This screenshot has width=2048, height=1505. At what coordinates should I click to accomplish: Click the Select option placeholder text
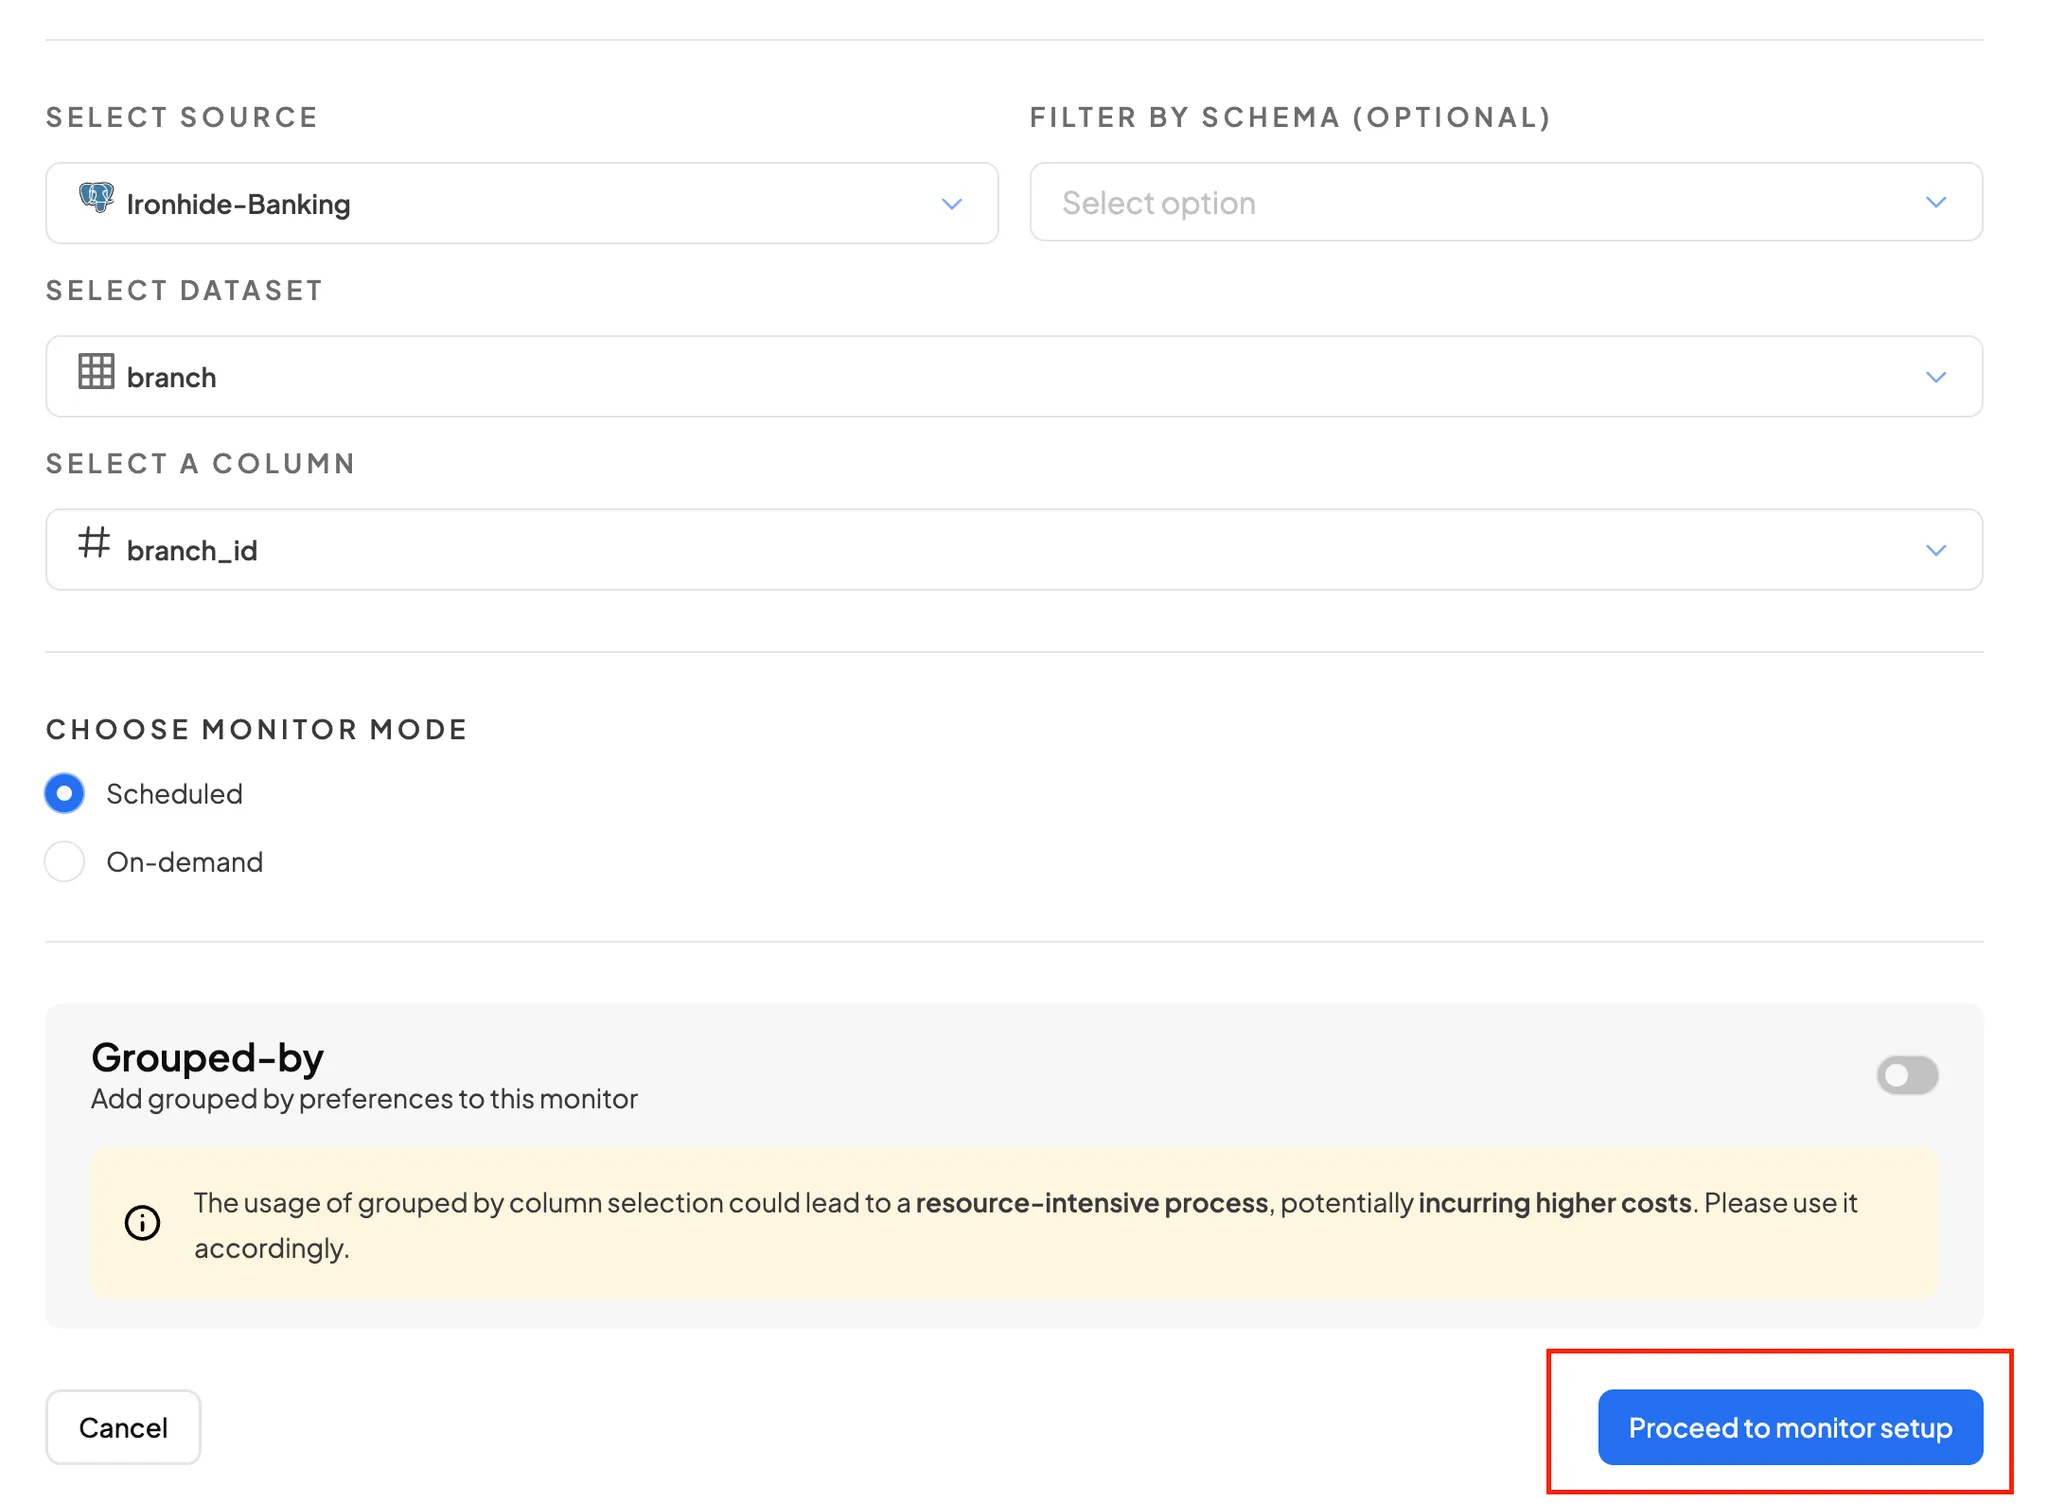[1158, 203]
